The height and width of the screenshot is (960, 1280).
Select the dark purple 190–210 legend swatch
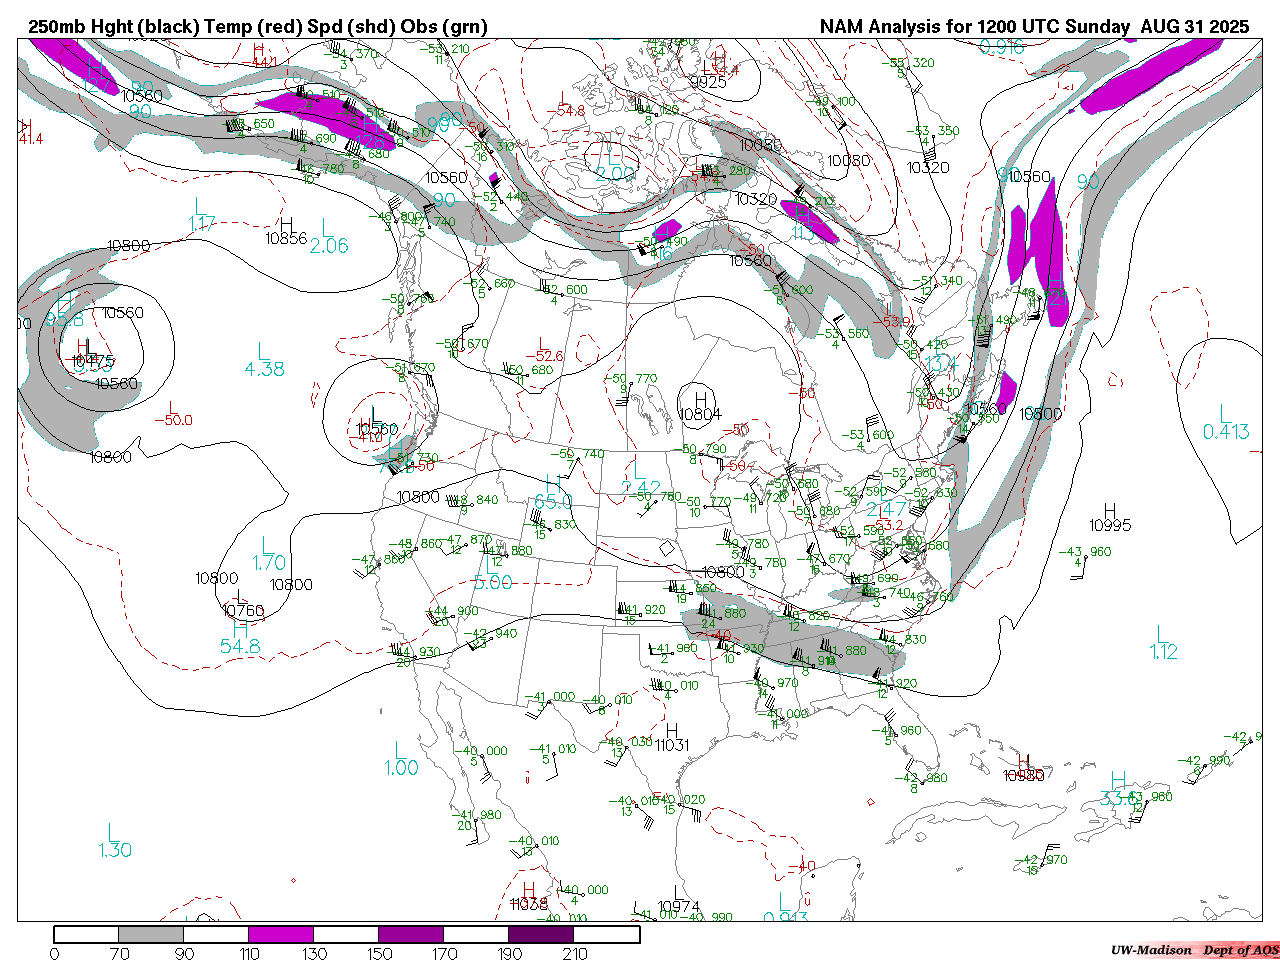point(541,934)
